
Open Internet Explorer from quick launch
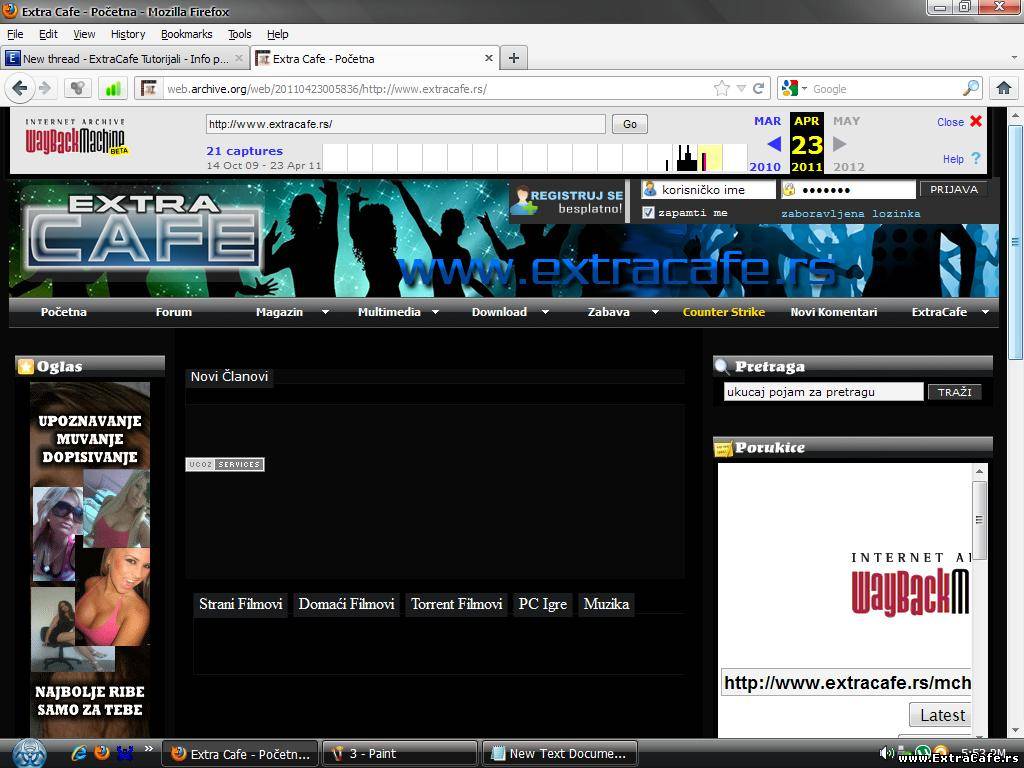tap(79, 753)
